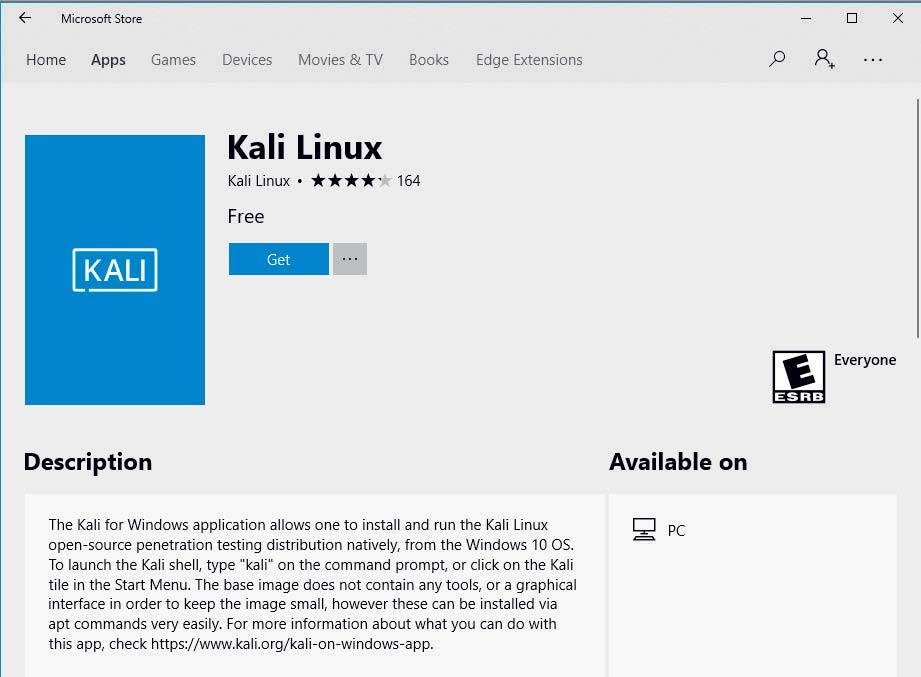Image resolution: width=921 pixels, height=677 pixels.
Task: Click the Get button
Action: [x=279, y=259]
